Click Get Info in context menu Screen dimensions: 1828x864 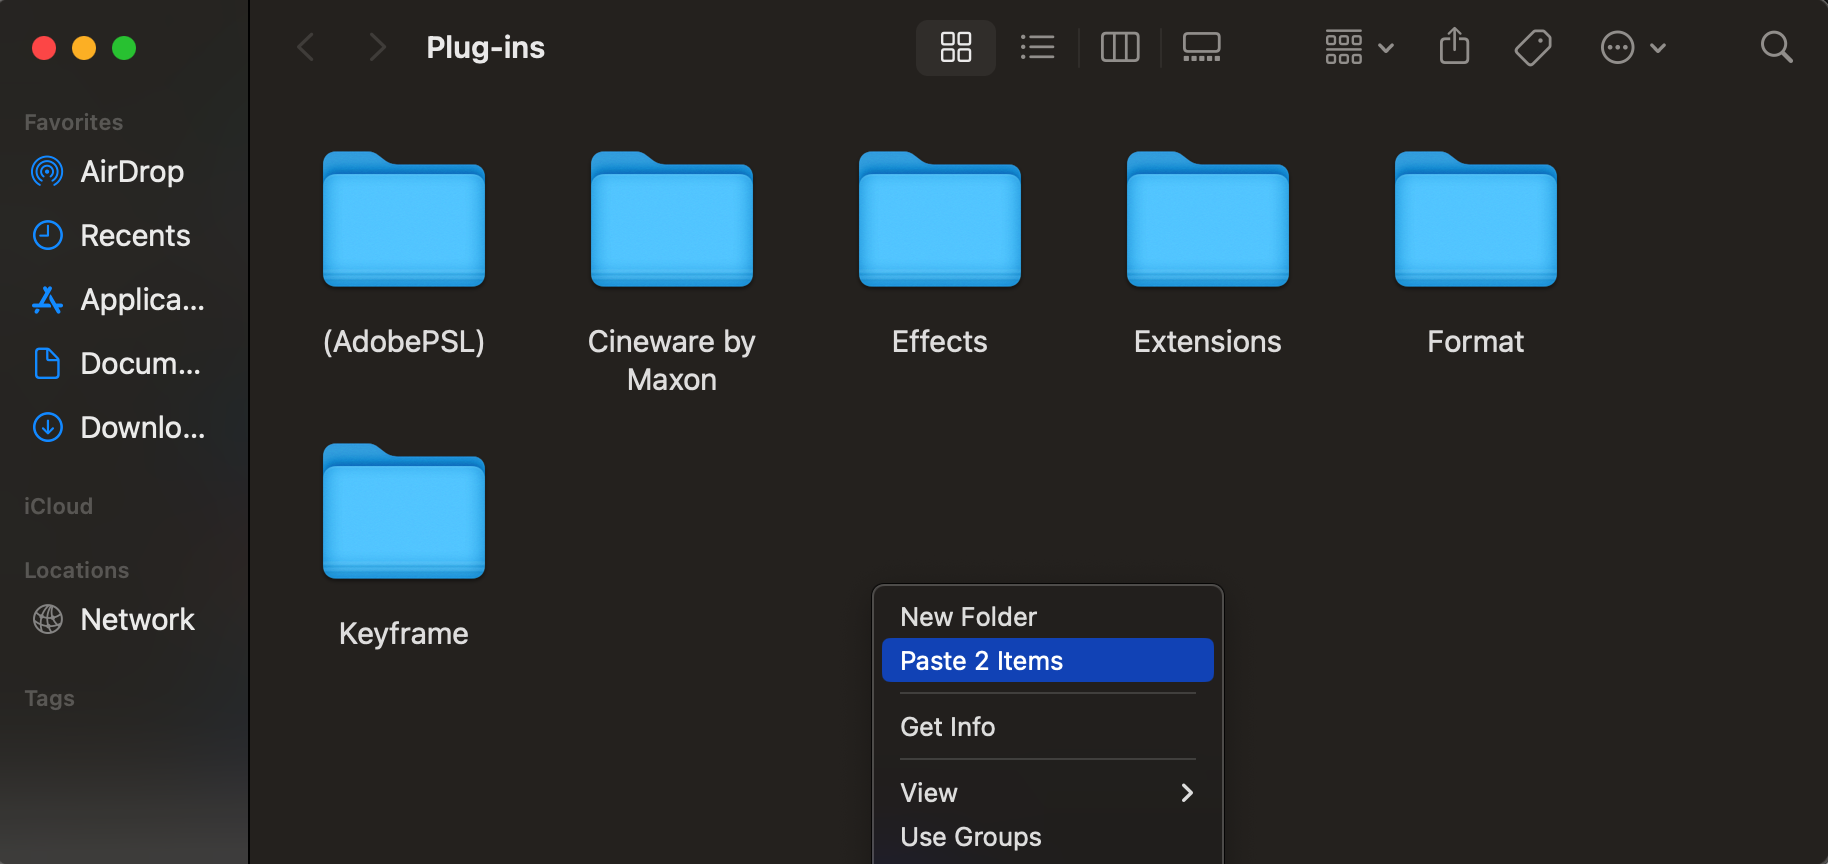[x=947, y=727]
